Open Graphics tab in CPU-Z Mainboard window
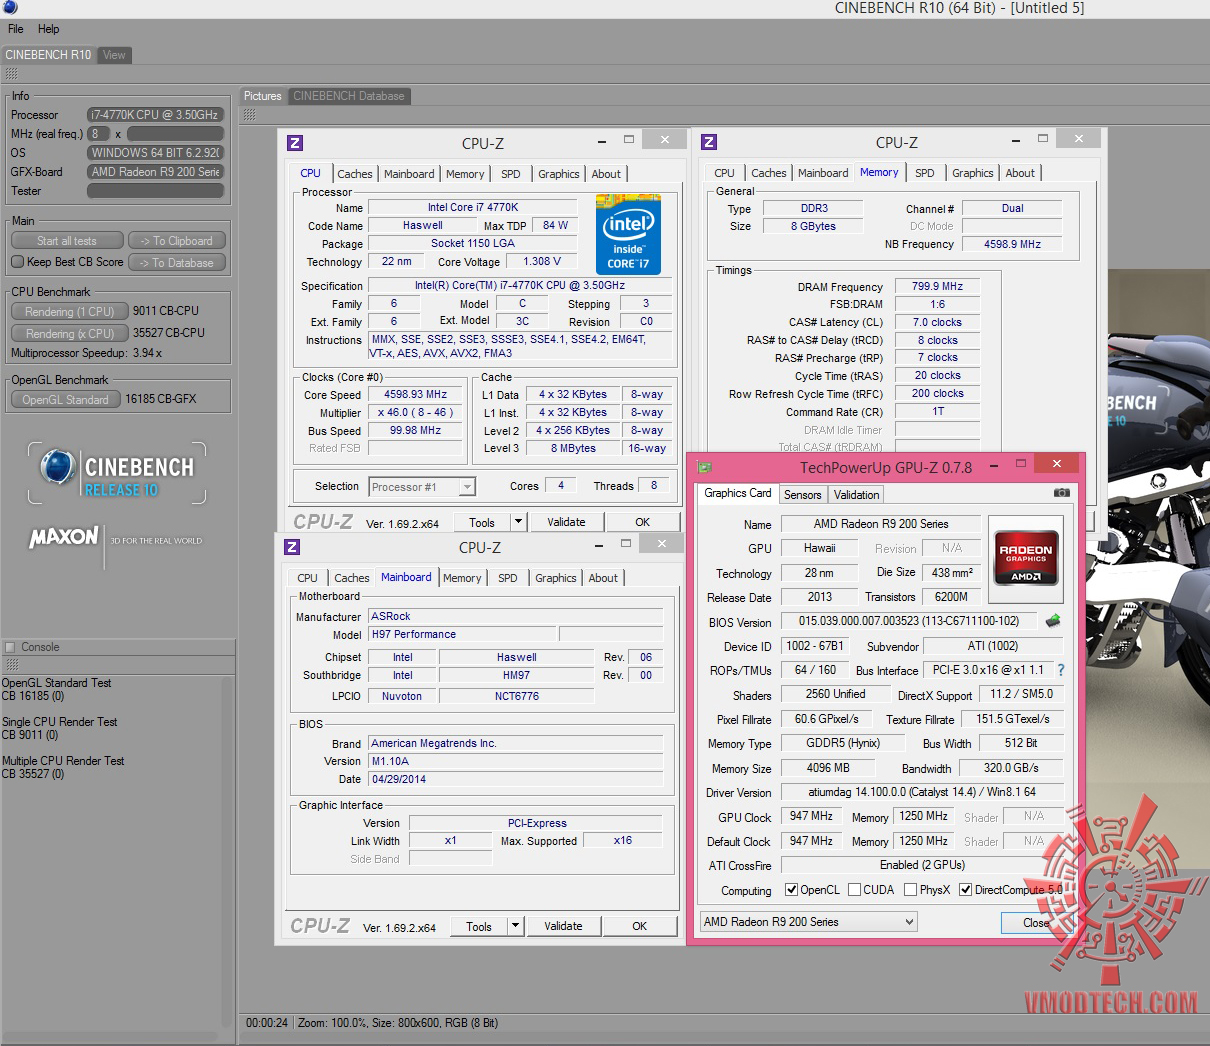The width and height of the screenshot is (1210, 1046). tap(556, 578)
